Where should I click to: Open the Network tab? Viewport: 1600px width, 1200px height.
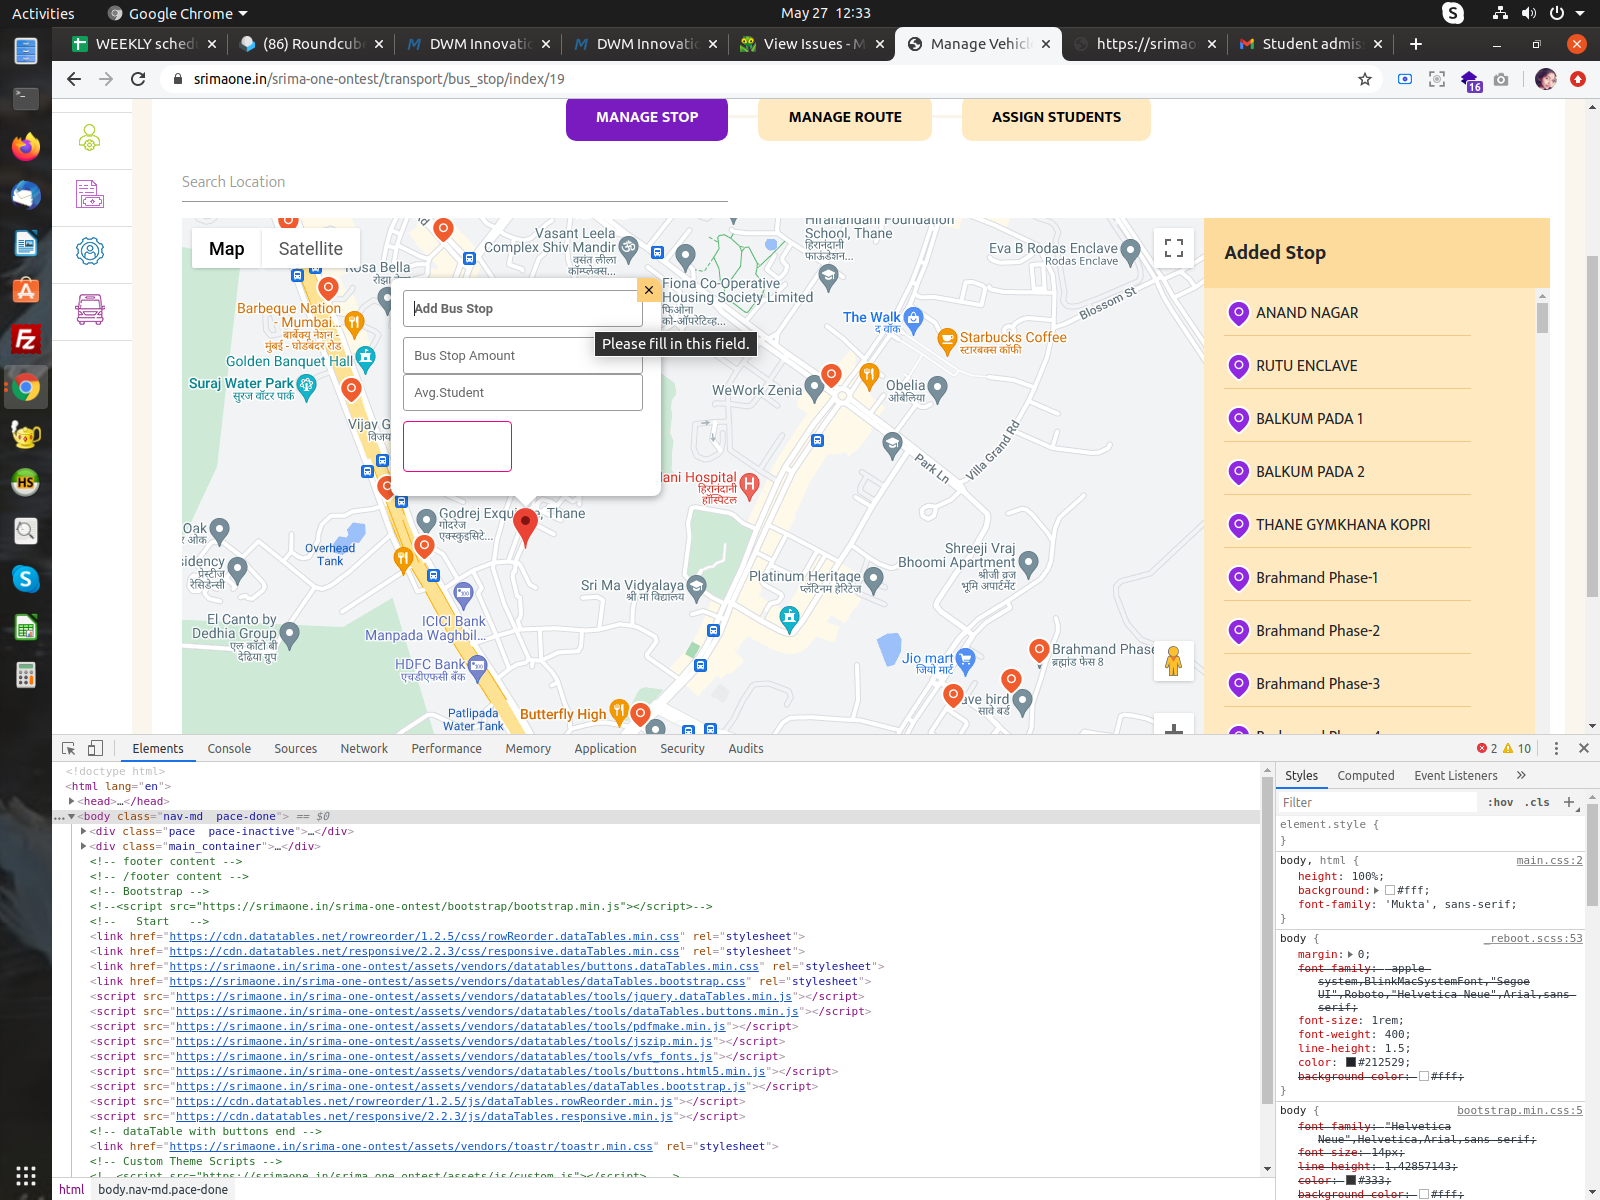tap(364, 748)
